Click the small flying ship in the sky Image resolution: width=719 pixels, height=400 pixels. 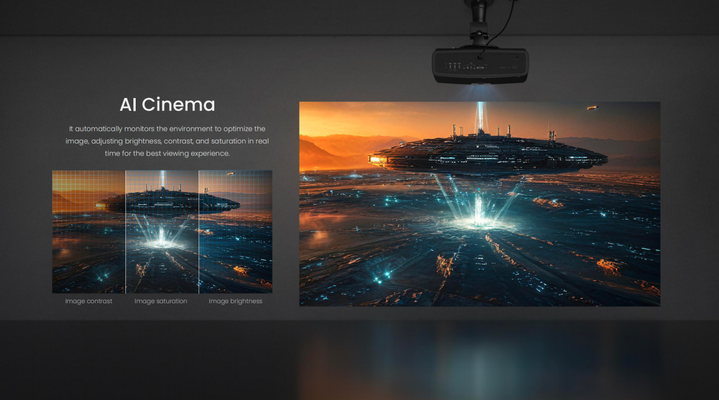[x=590, y=108]
